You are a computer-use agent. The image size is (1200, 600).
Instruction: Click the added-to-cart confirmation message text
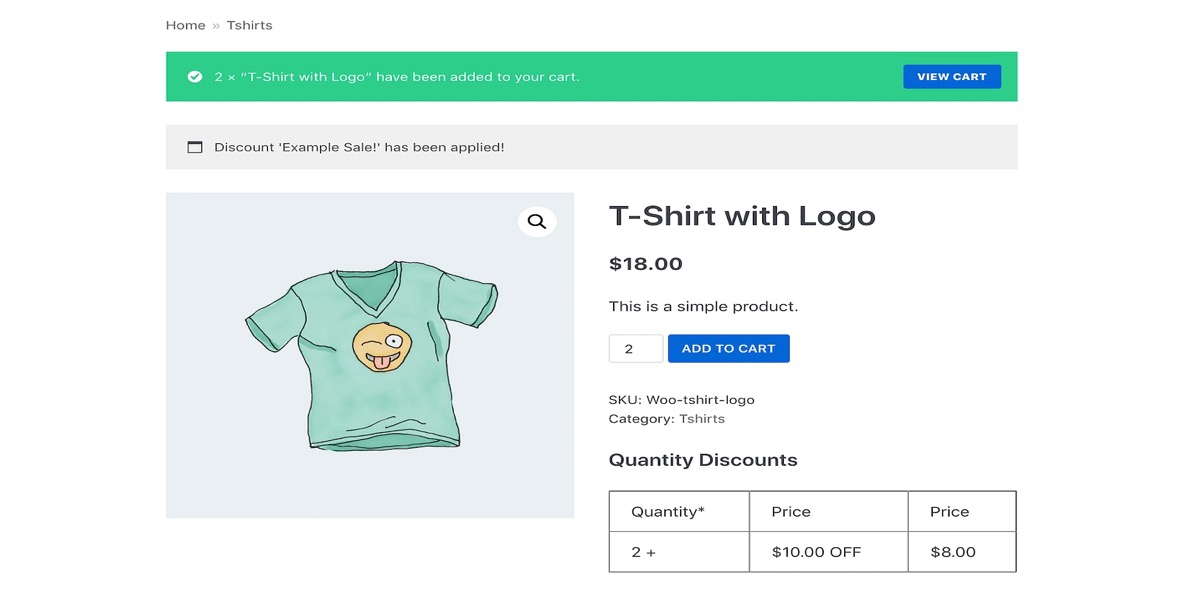[397, 77]
